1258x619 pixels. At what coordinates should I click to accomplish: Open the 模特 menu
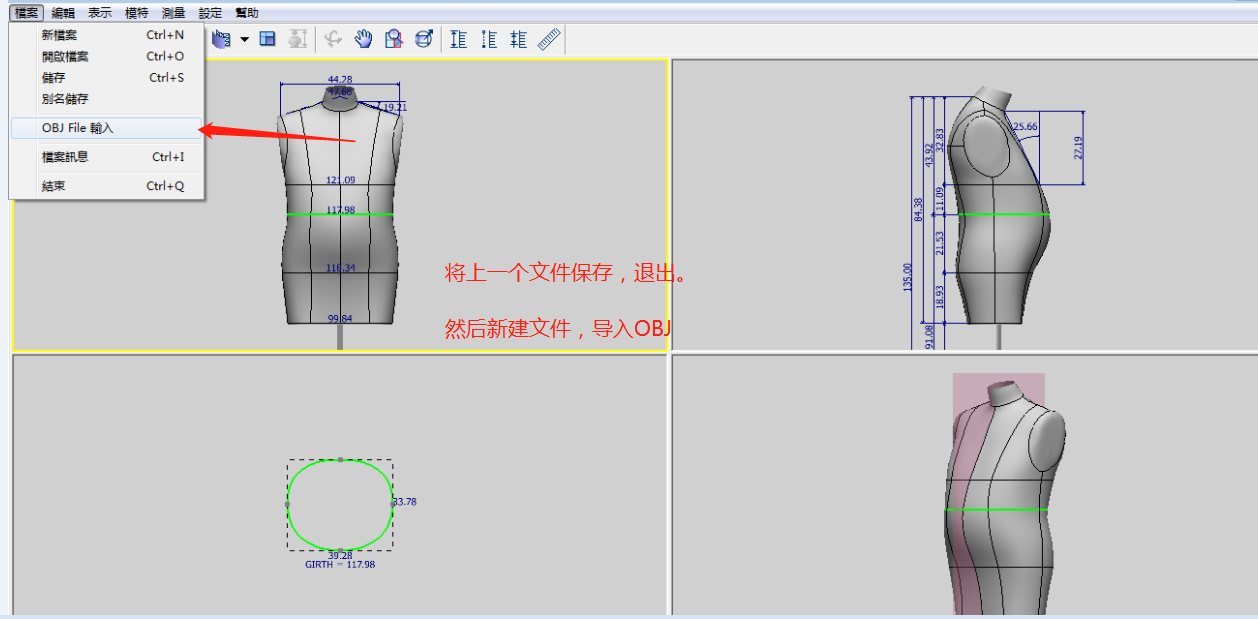tap(137, 13)
